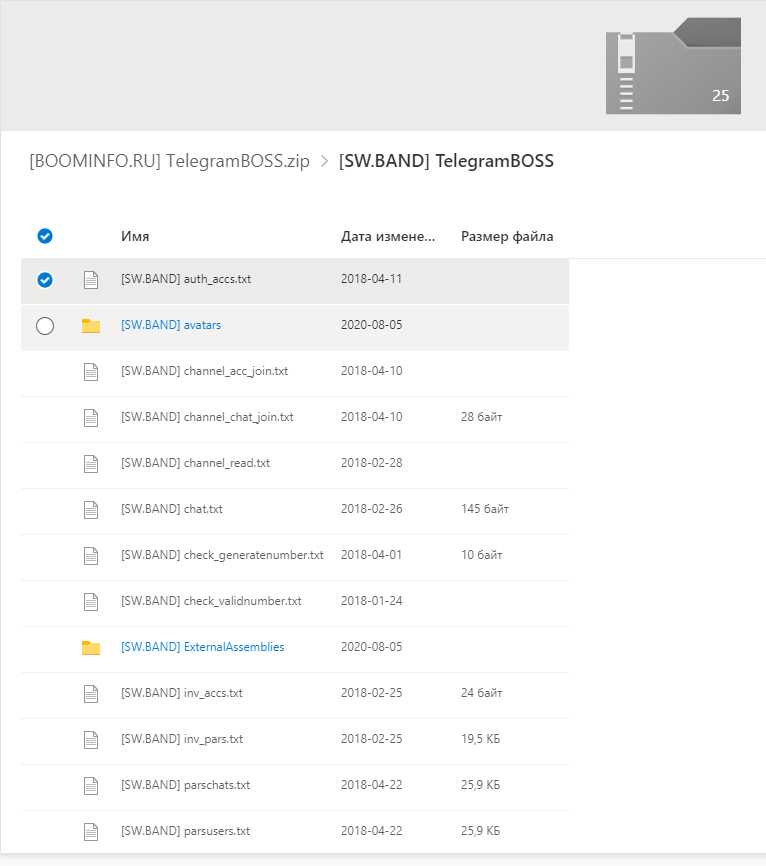766x866 pixels.
Task: Click the zip archive icon showing 25
Action: (673, 66)
